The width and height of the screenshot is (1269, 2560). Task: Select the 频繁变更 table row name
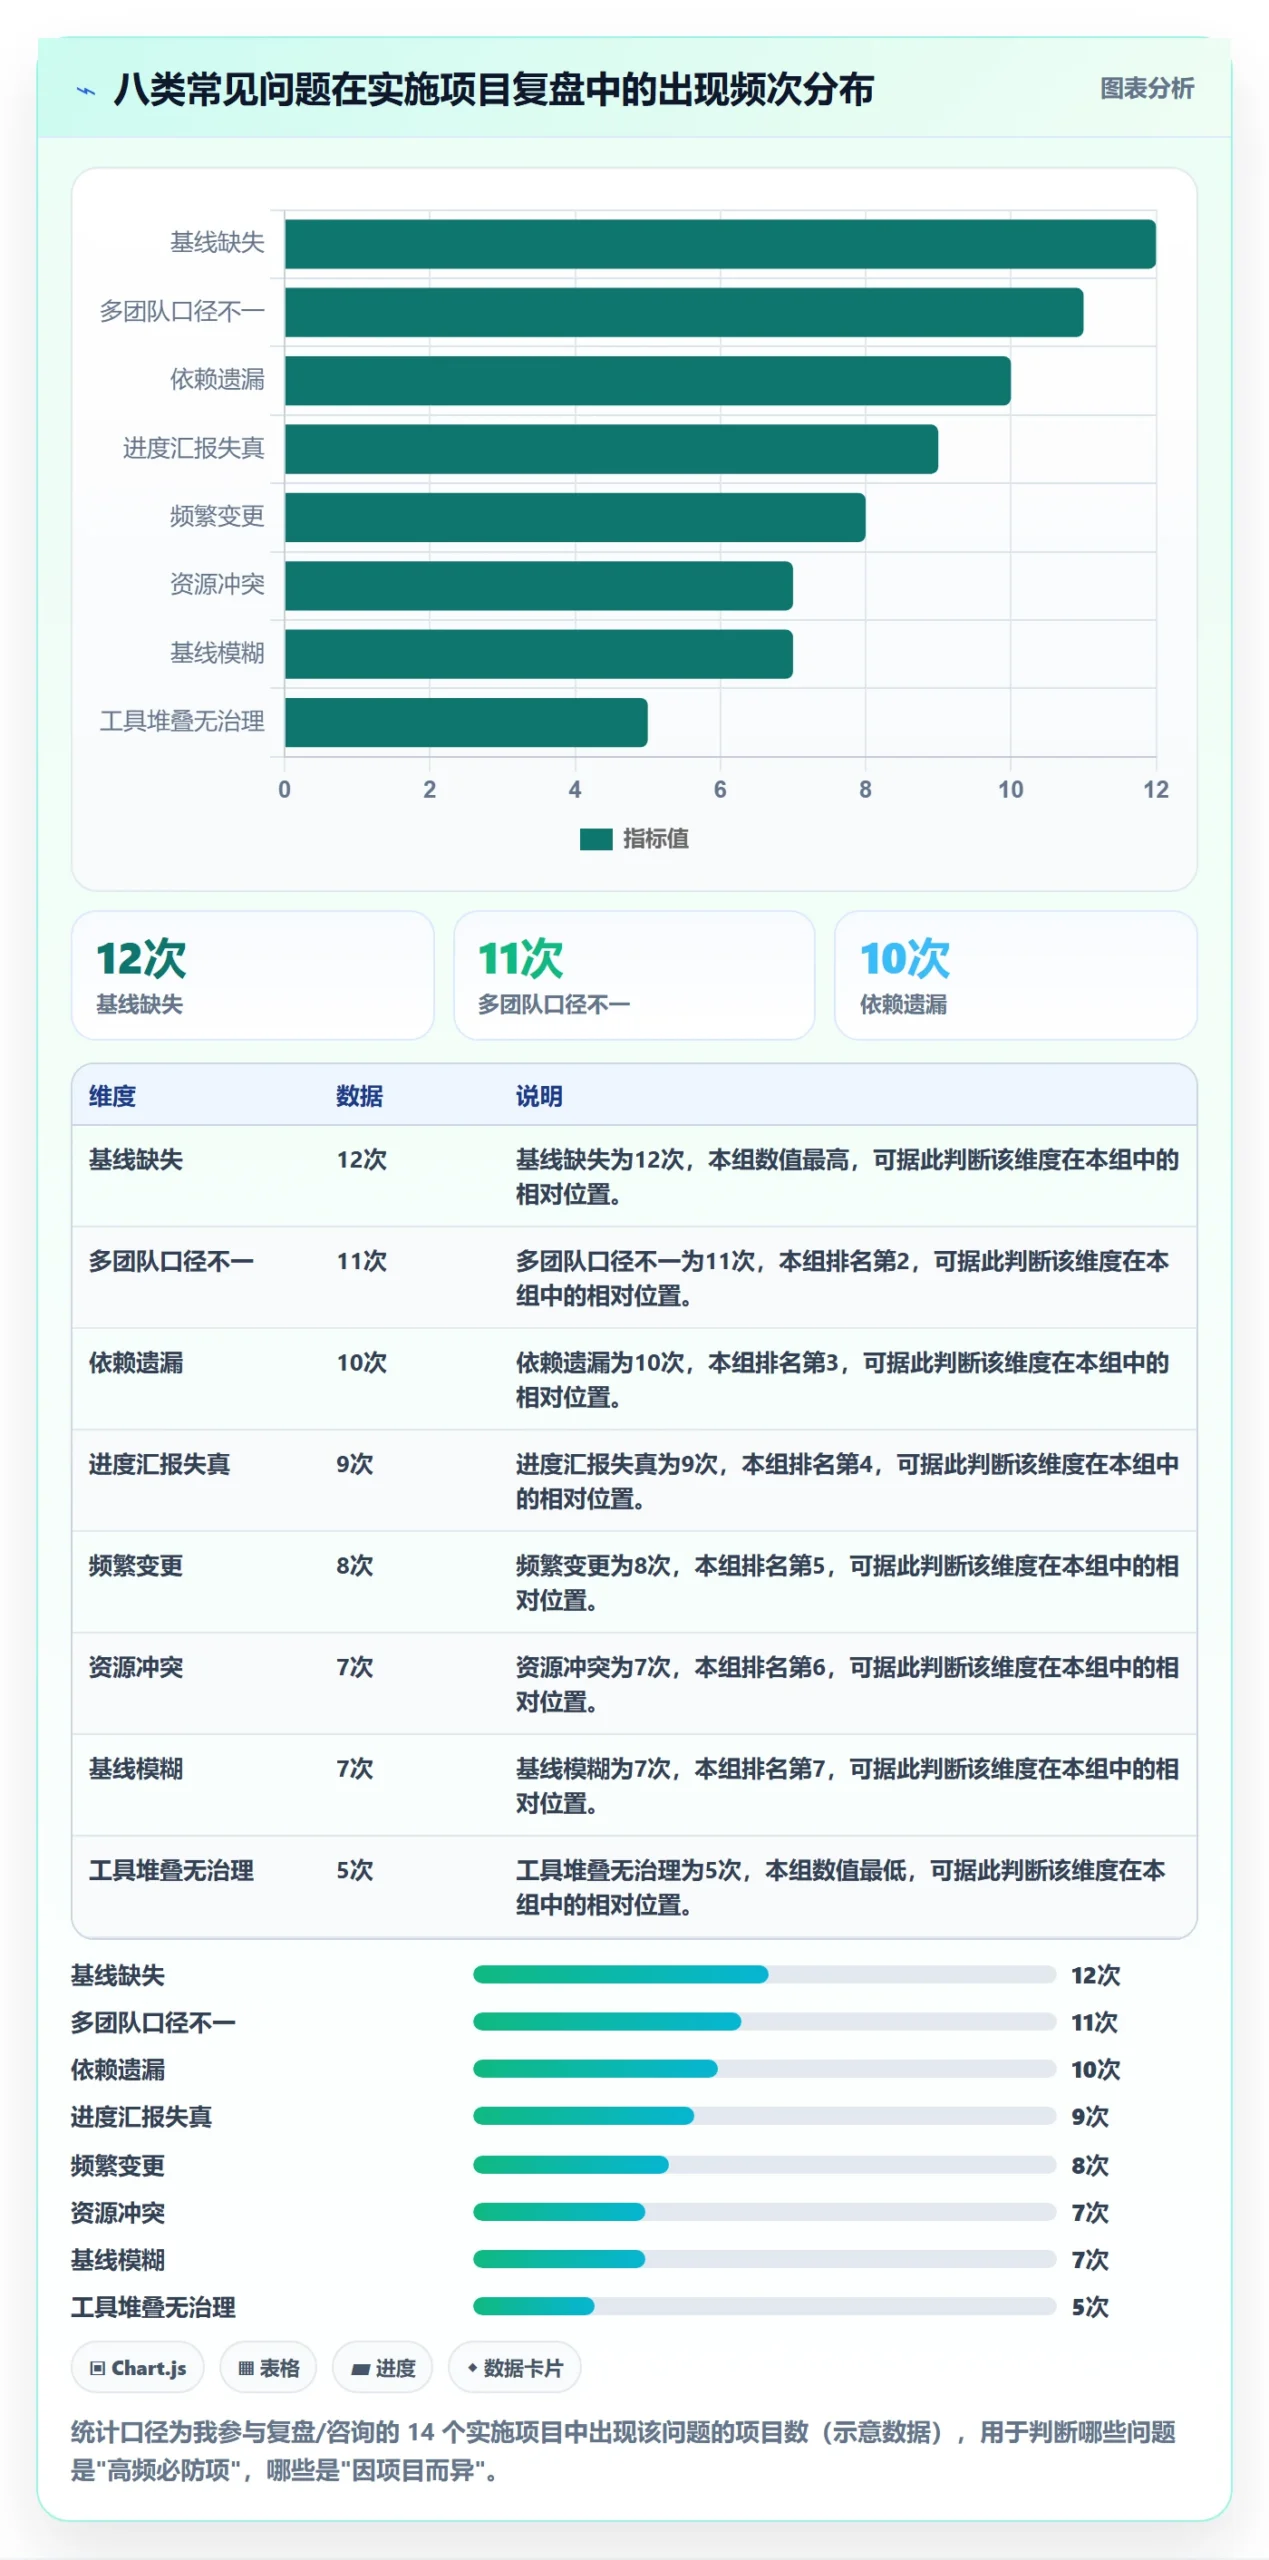pyautogui.click(x=136, y=1565)
